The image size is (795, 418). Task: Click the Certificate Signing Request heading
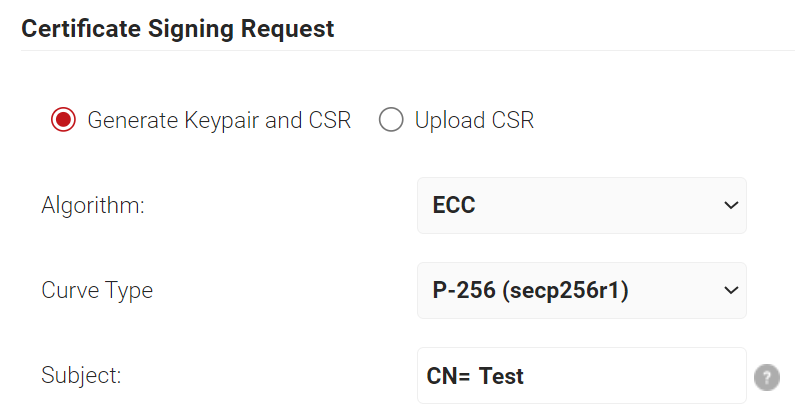tap(177, 29)
